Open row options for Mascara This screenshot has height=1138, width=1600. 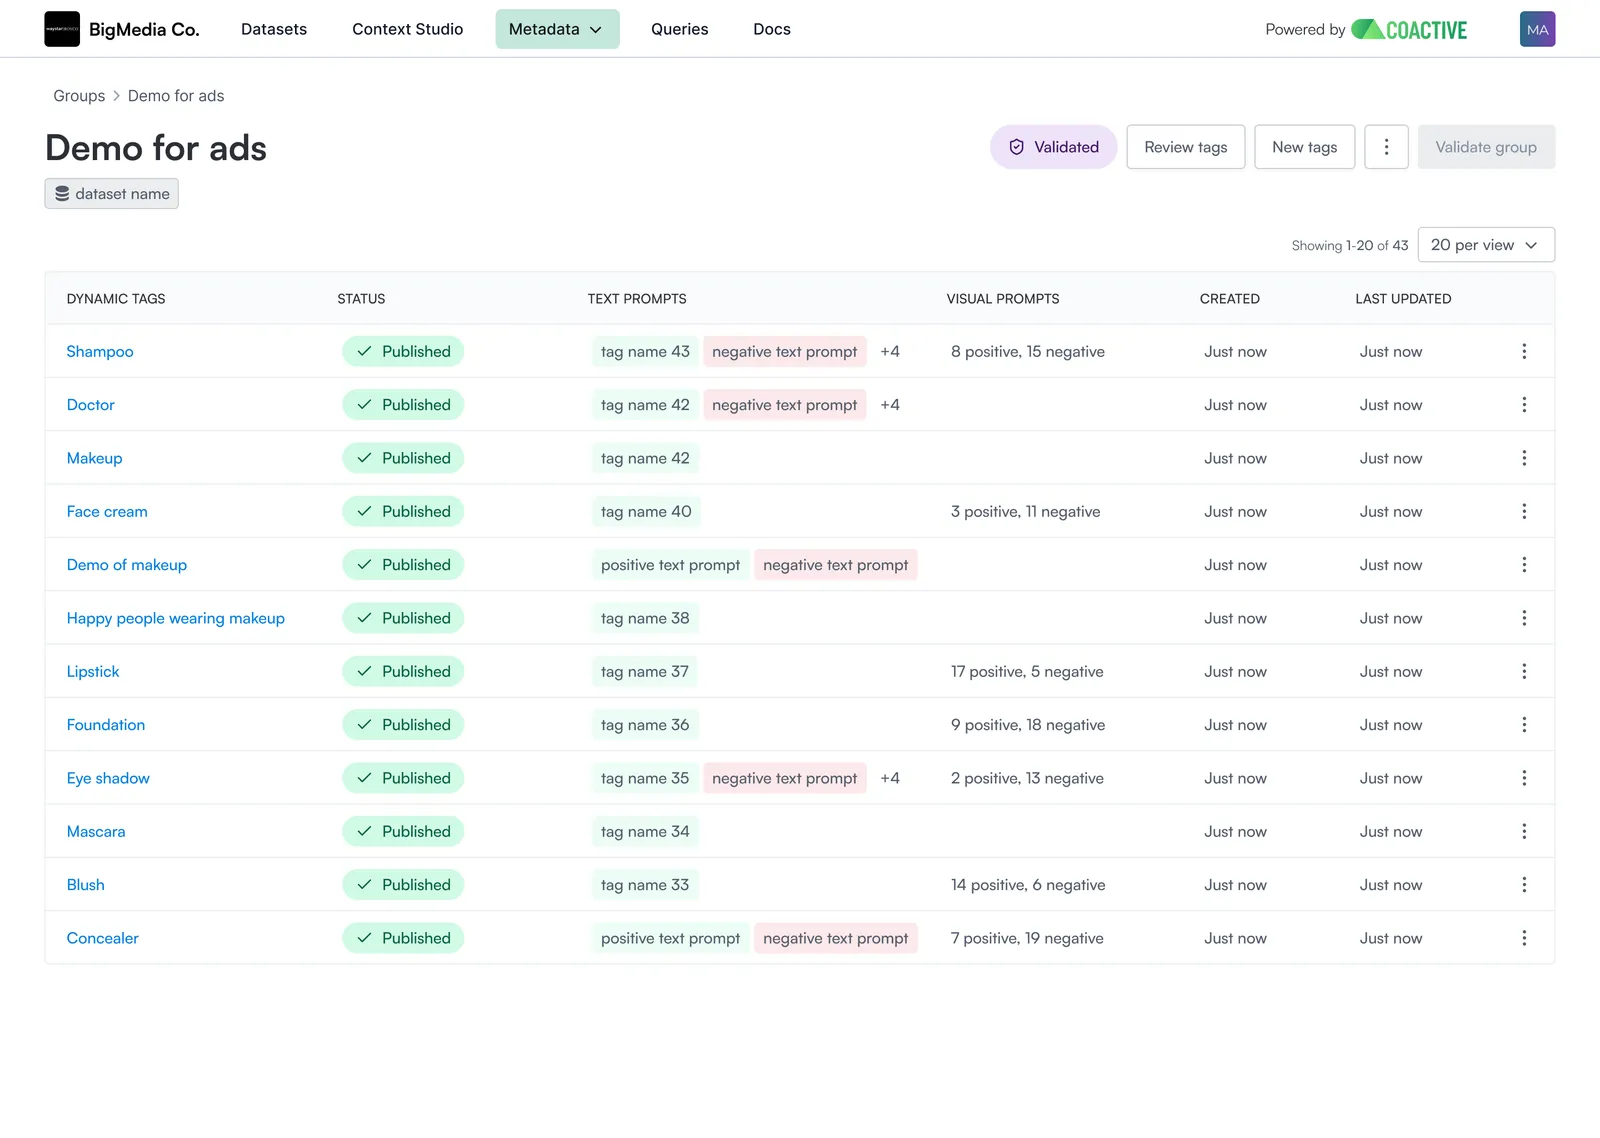click(1524, 831)
